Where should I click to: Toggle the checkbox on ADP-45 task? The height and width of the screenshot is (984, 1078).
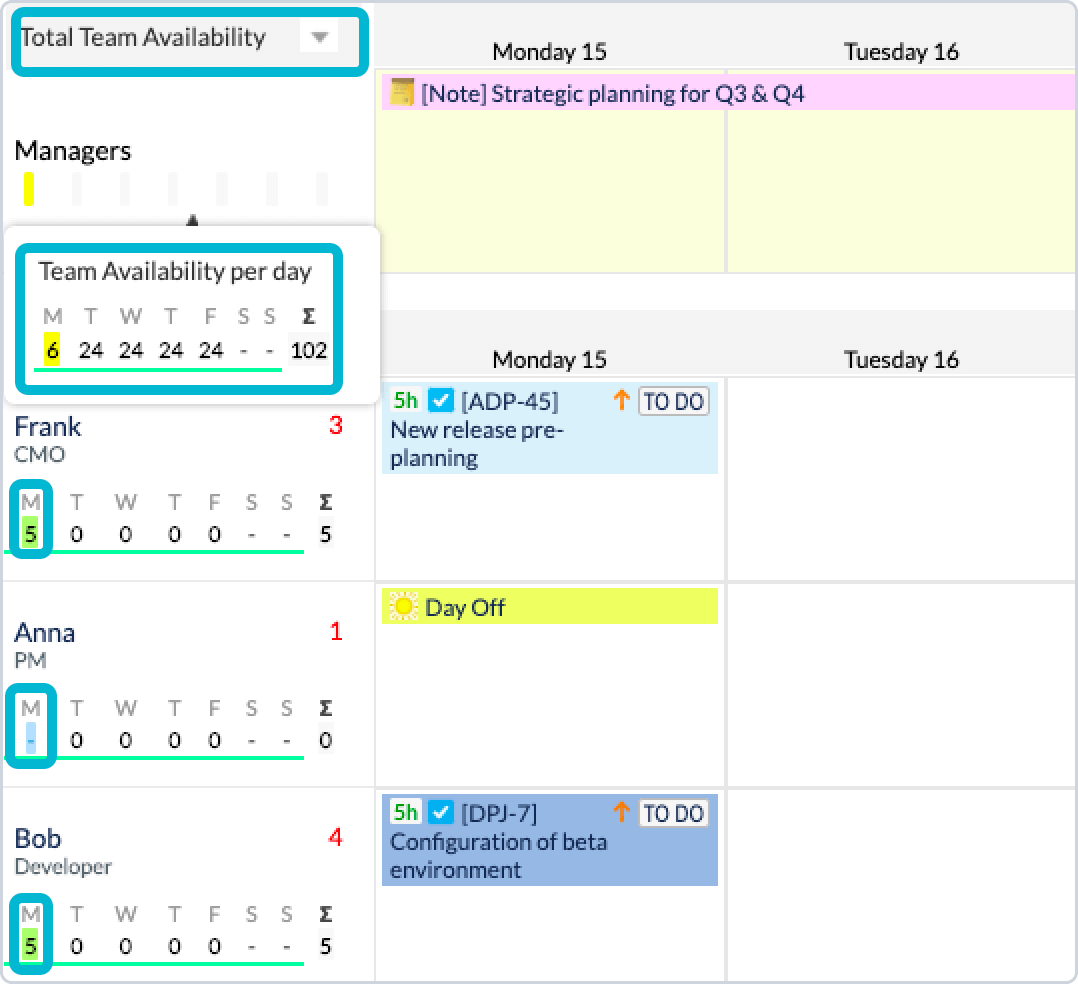441,401
